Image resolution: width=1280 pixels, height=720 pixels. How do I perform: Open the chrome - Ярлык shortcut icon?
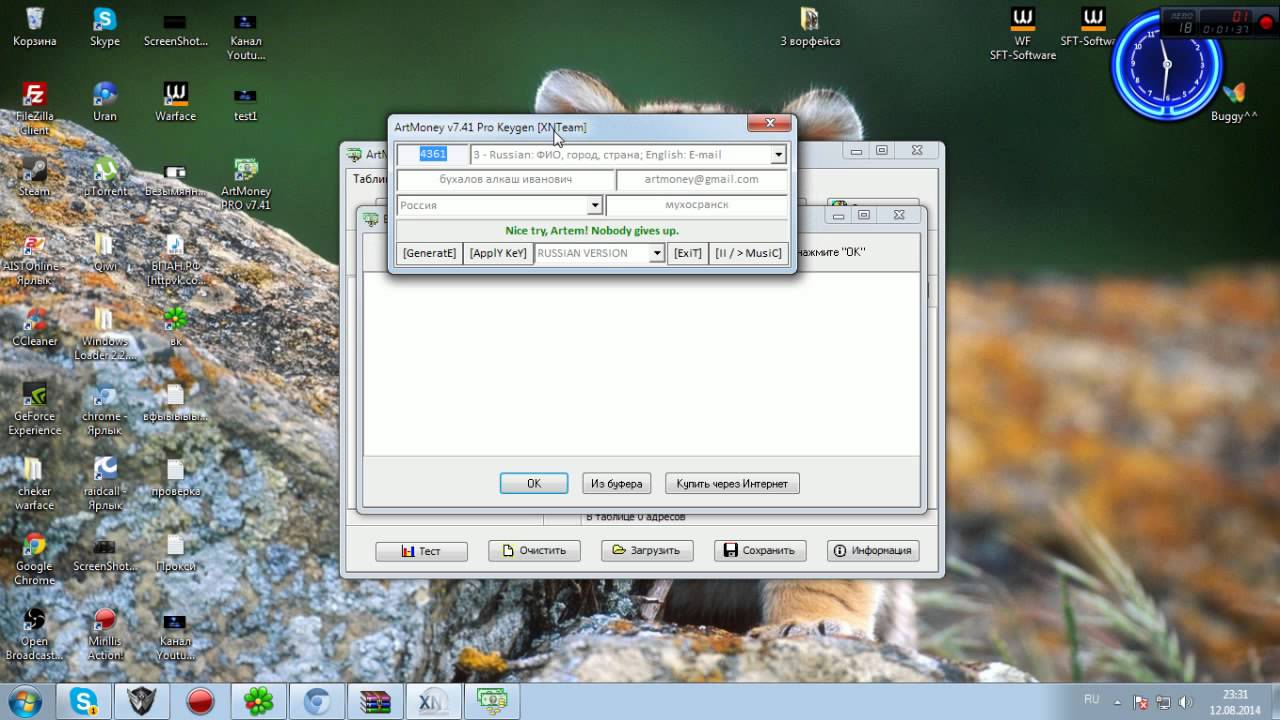click(103, 408)
